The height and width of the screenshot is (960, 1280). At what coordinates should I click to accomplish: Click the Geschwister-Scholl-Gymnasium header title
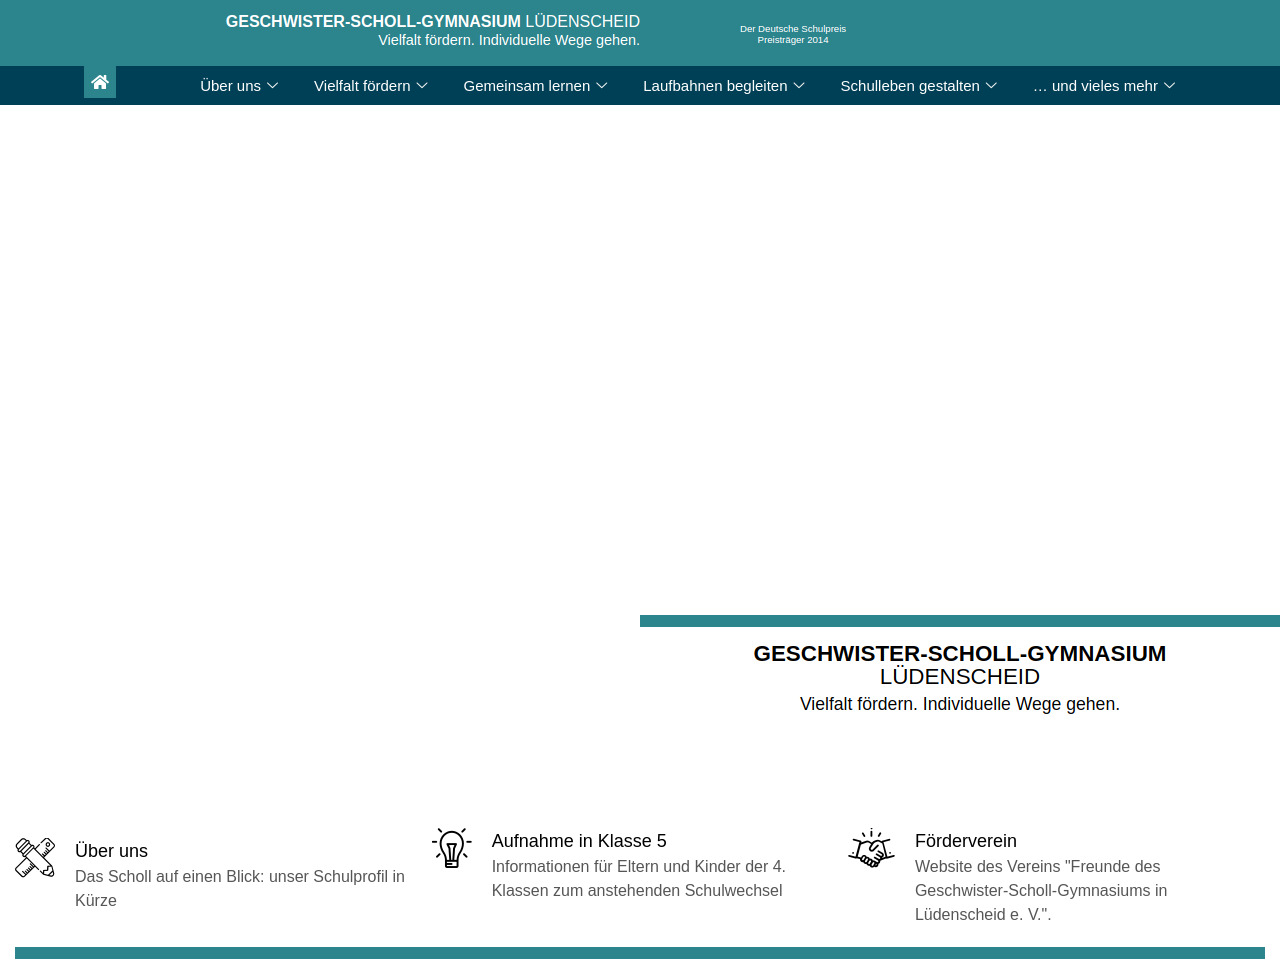coord(432,22)
